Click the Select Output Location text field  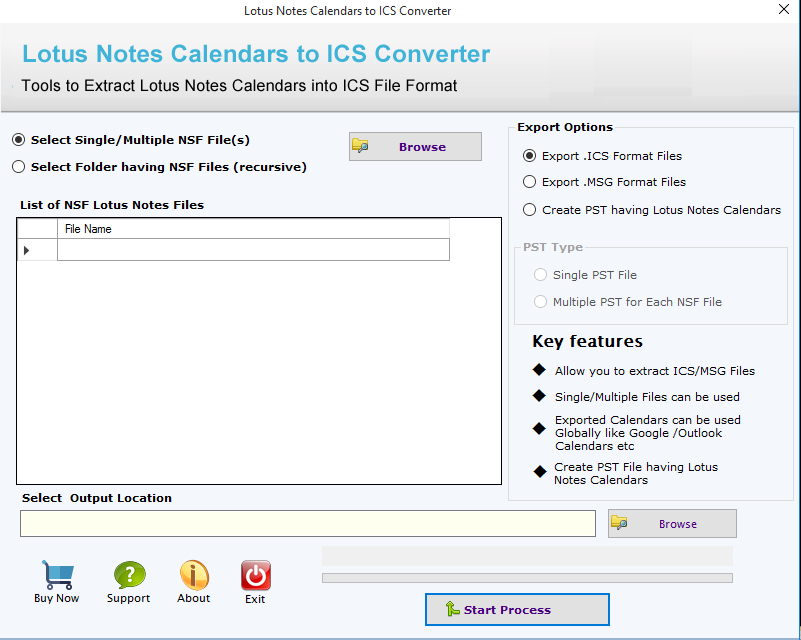(x=308, y=524)
